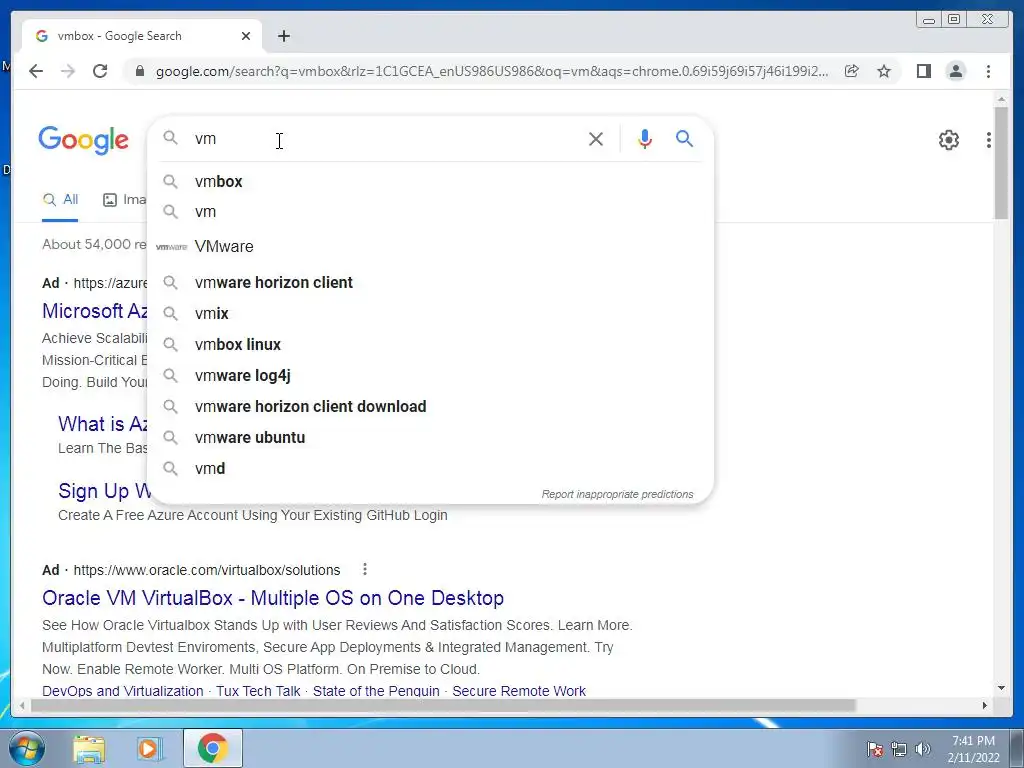This screenshot has width=1024, height=768.
Task: Open three-dot options beside Oracle ad URL
Action: 364,569
